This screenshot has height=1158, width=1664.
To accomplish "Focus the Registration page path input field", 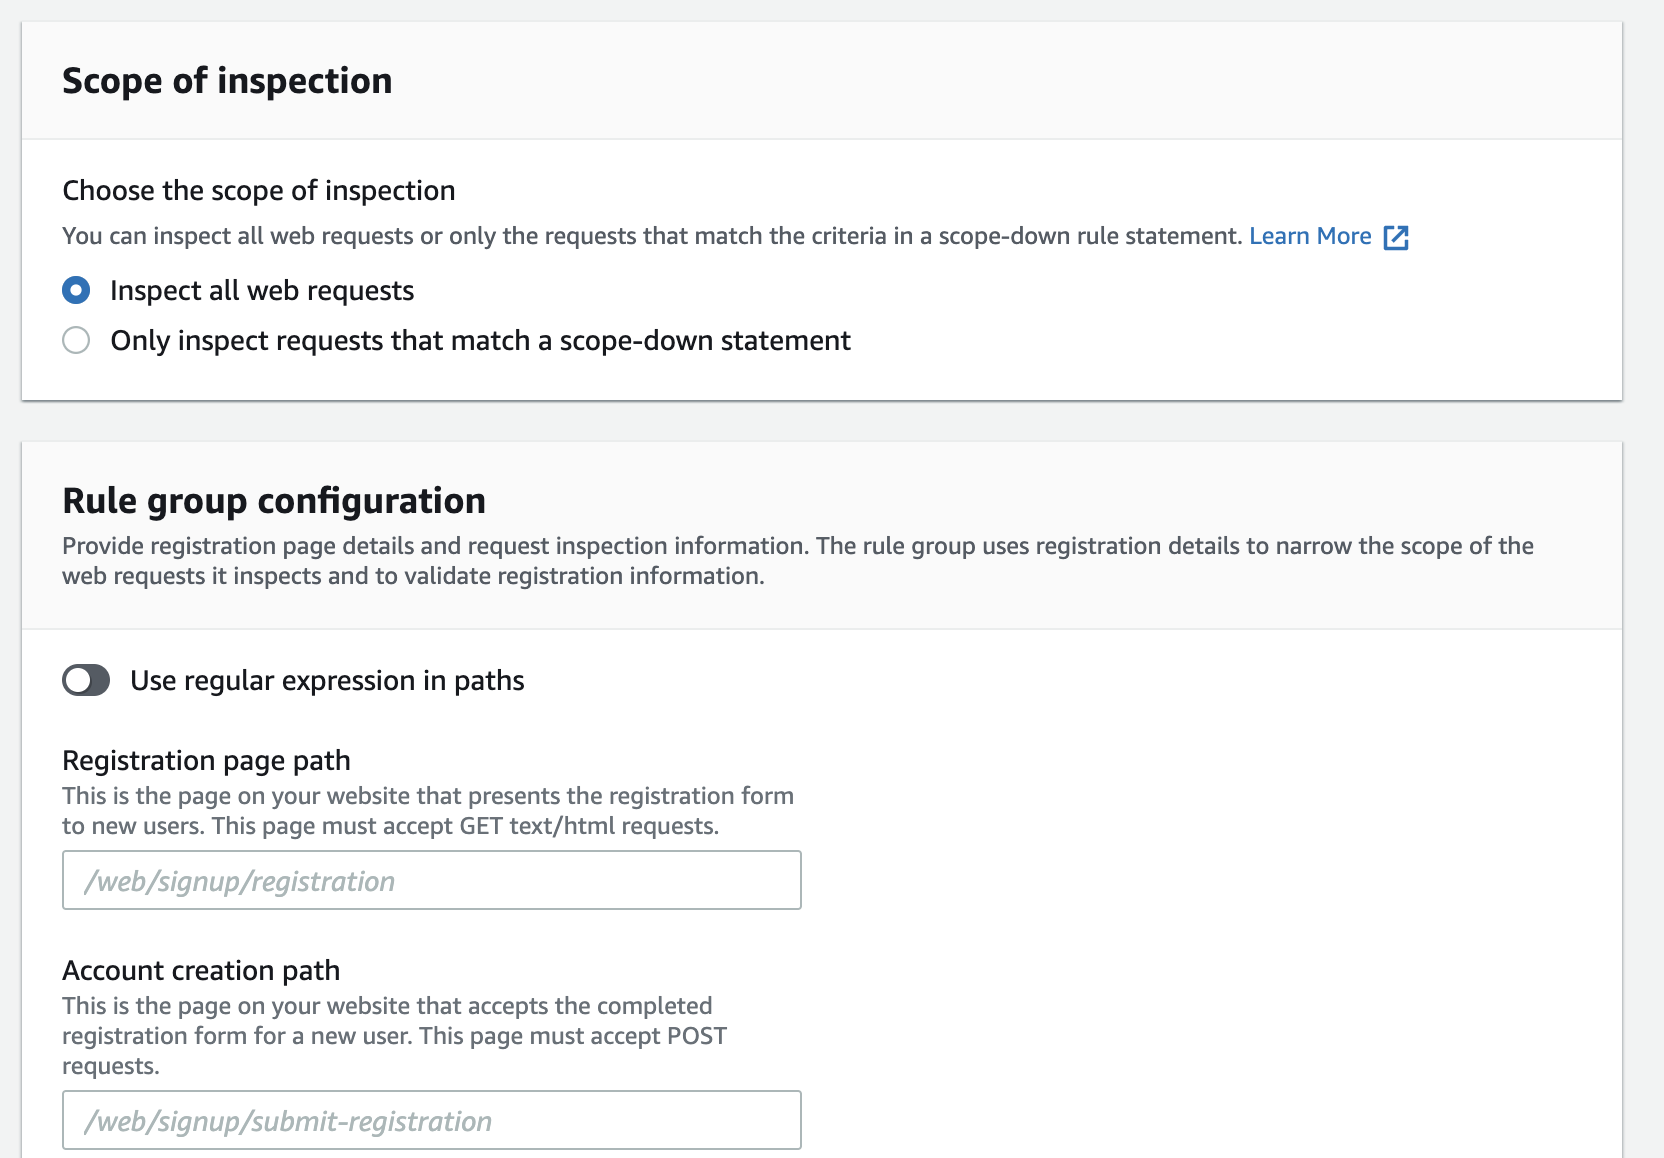I will tap(432, 880).
